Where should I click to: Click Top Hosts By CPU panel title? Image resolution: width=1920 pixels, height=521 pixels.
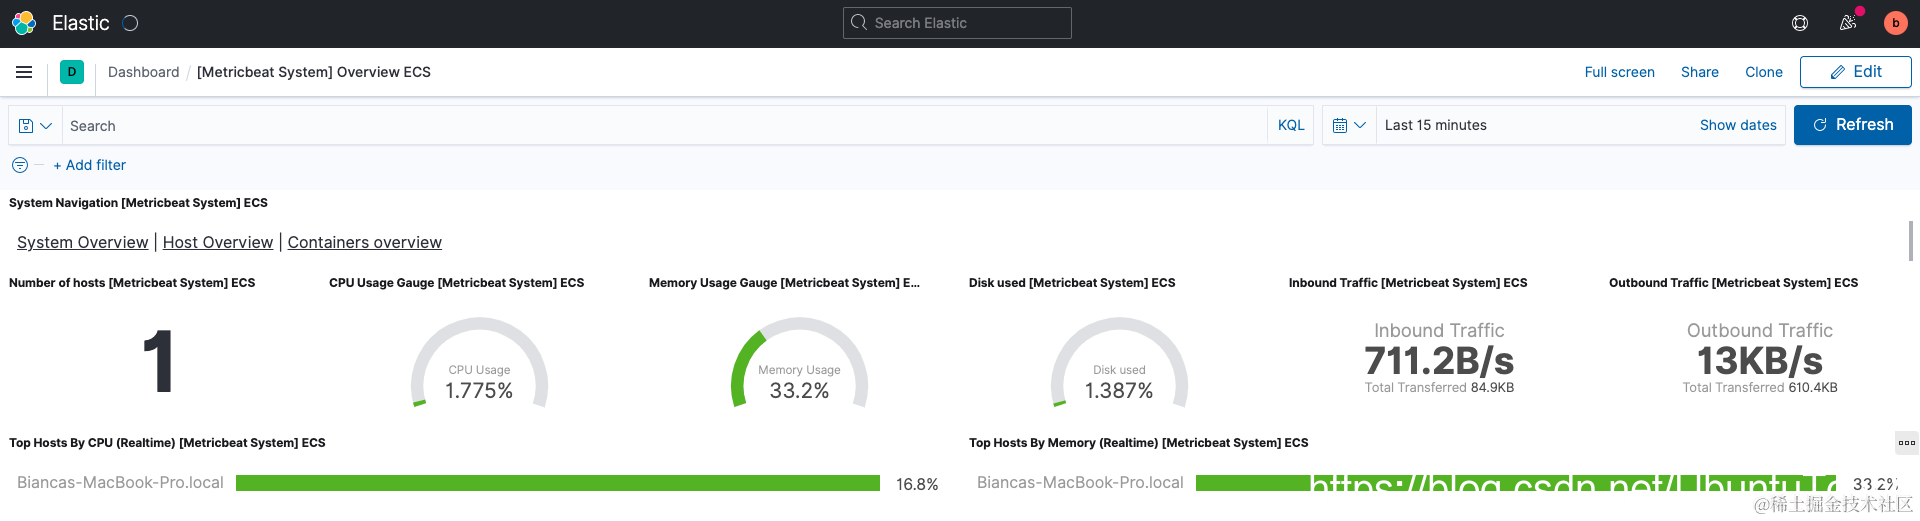click(167, 443)
